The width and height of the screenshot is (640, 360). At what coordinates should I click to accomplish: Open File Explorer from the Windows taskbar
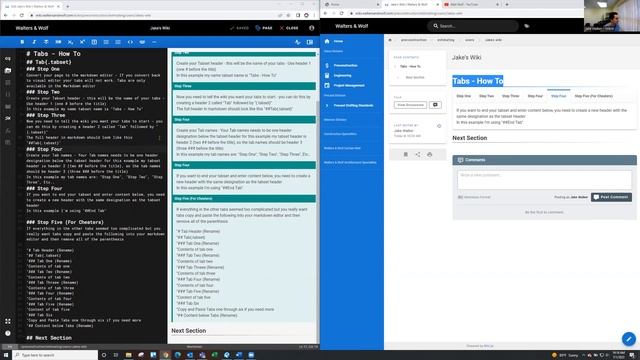(x=129, y=355)
